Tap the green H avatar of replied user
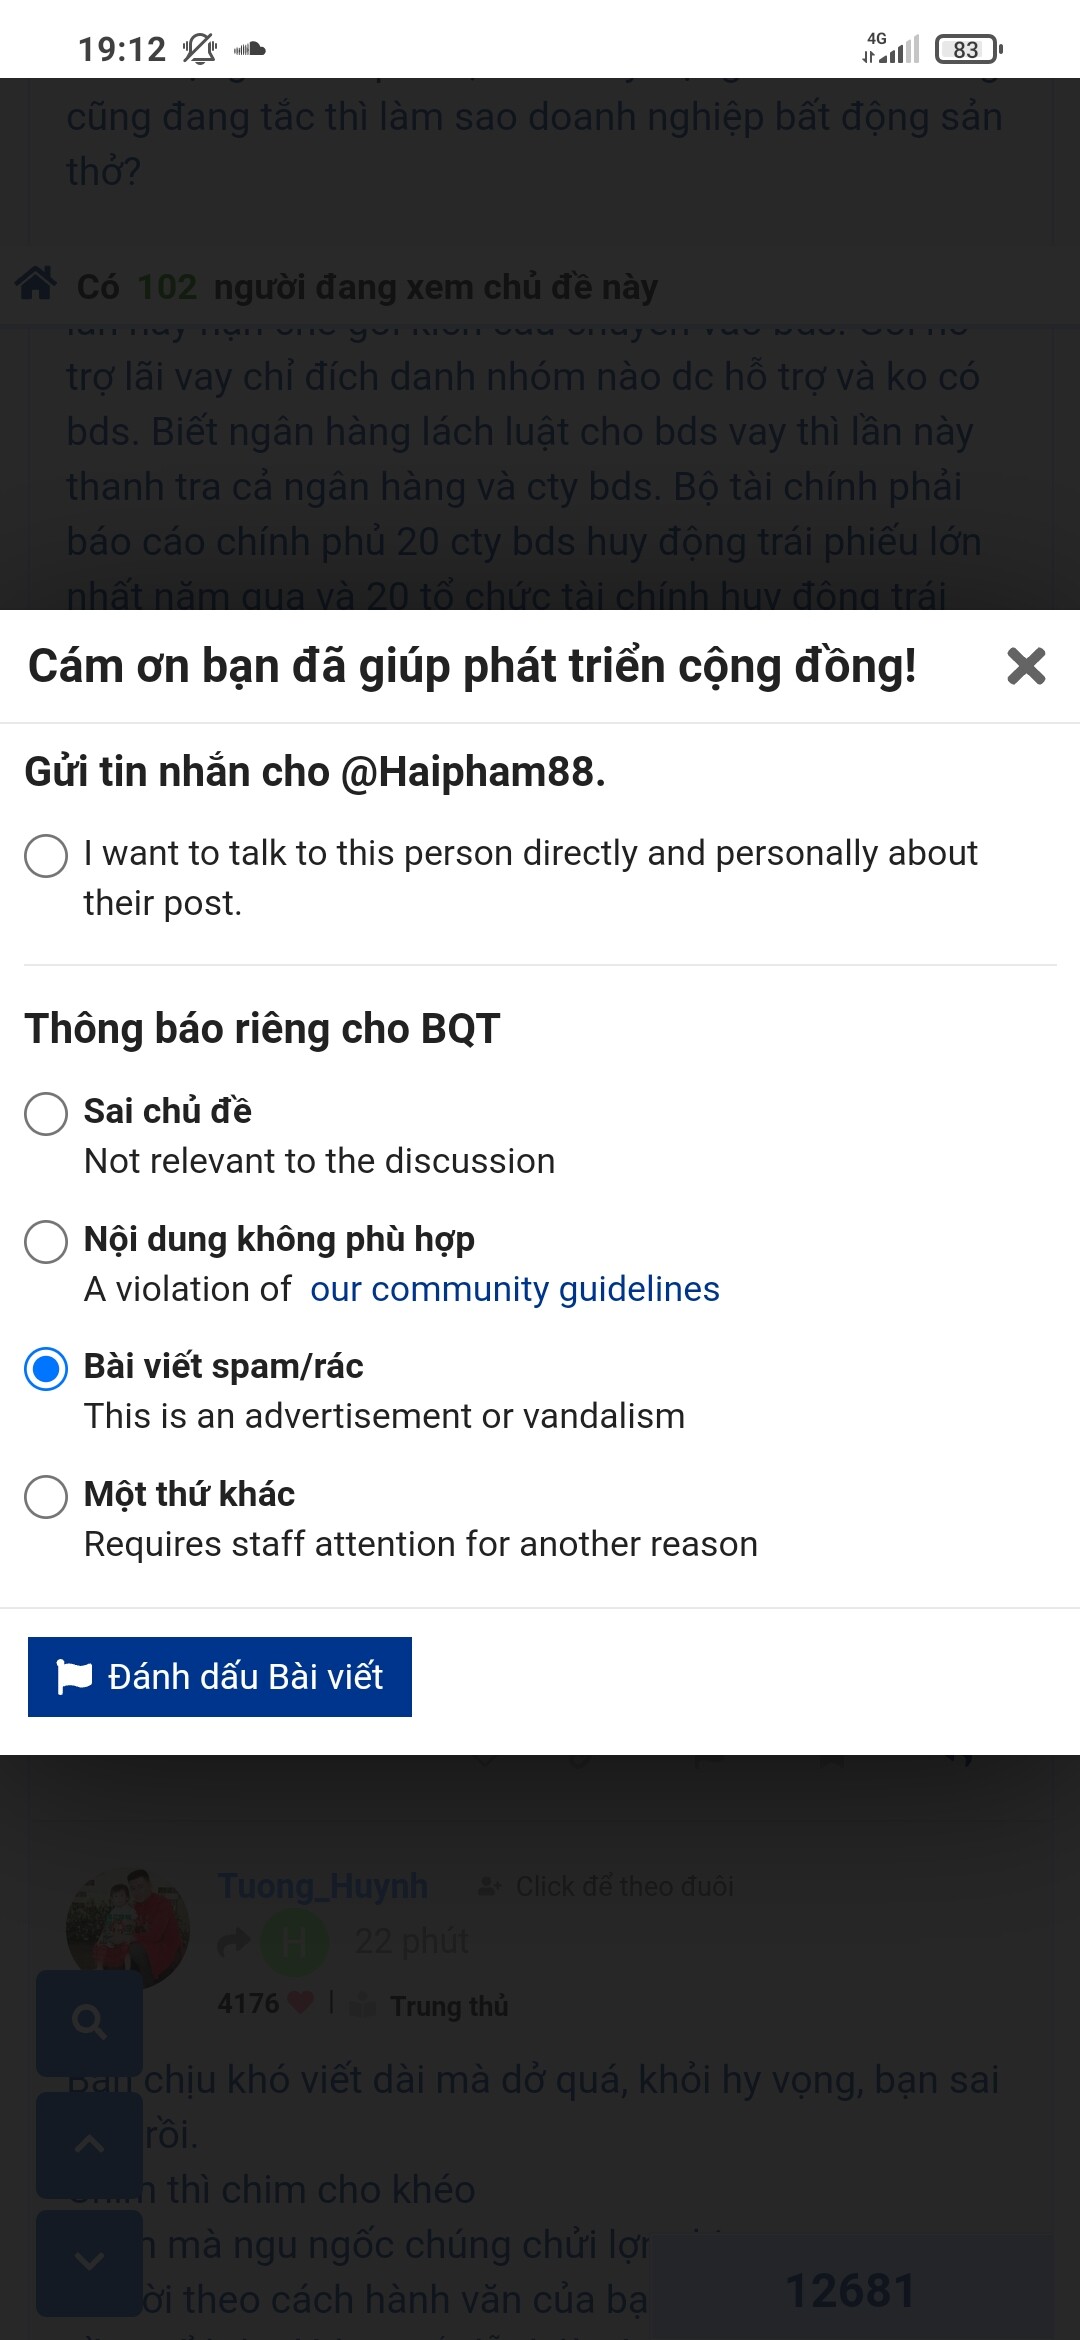The height and width of the screenshot is (2340, 1080). [x=293, y=1942]
